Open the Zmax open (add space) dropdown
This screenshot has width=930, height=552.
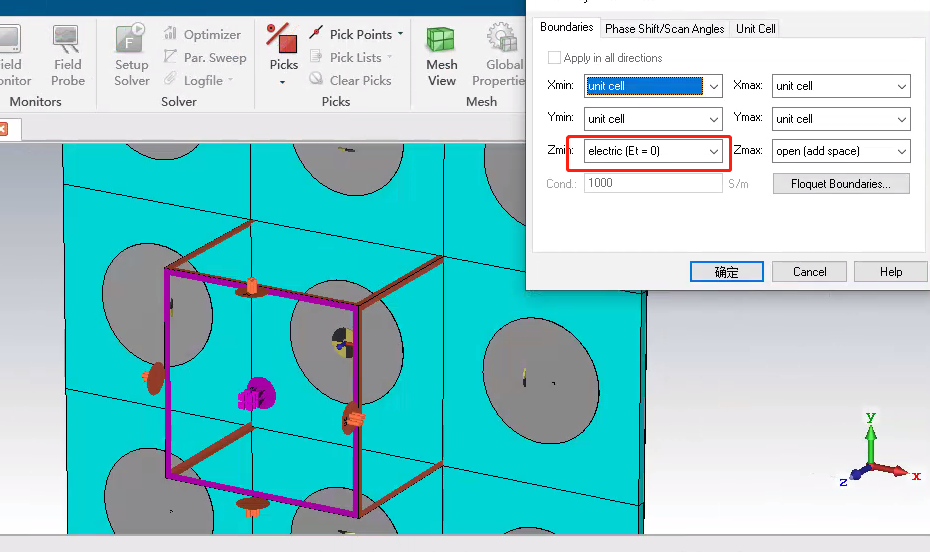(x=841, y=151)
